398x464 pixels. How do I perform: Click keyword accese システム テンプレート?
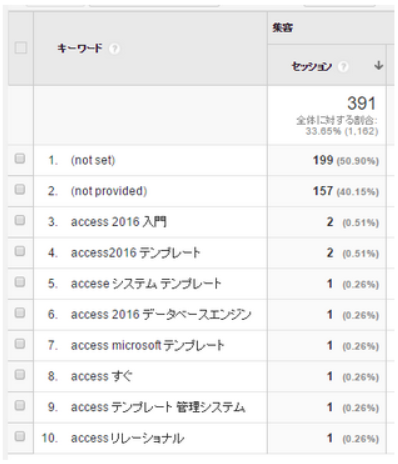point(146,284)
